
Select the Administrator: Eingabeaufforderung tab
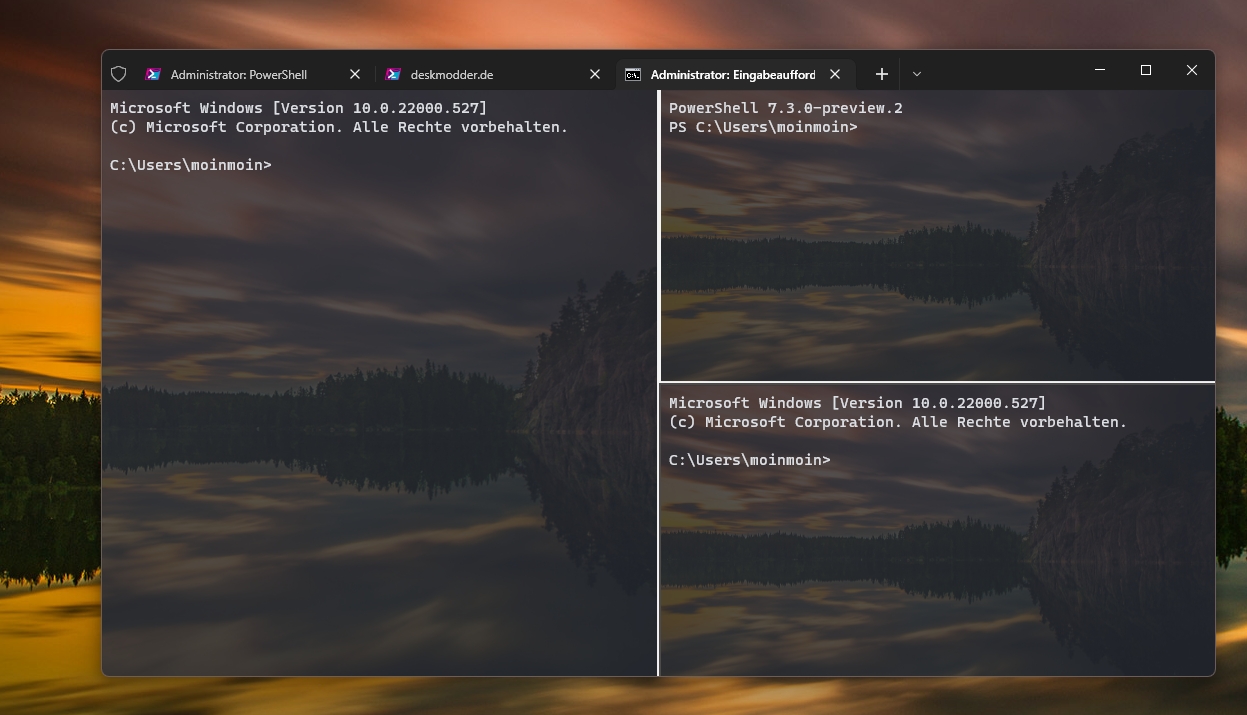(x=732, y=74)
